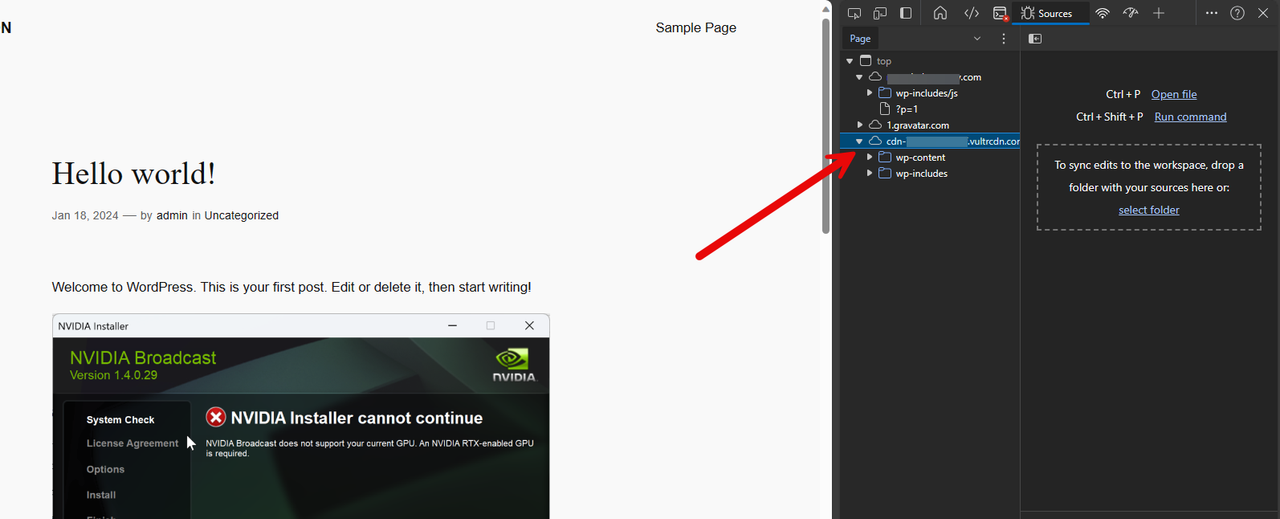The width and height of the screenshot is (1280, 519).
Task: Expand the wp-content folder
Action: 870,157
